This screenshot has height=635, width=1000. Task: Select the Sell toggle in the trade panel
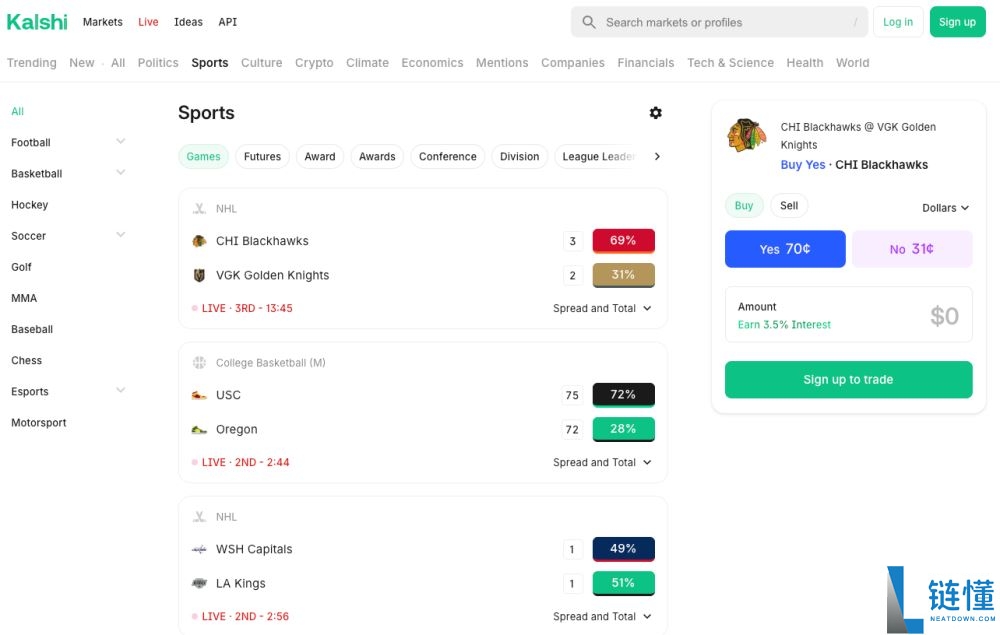point(789,206)
